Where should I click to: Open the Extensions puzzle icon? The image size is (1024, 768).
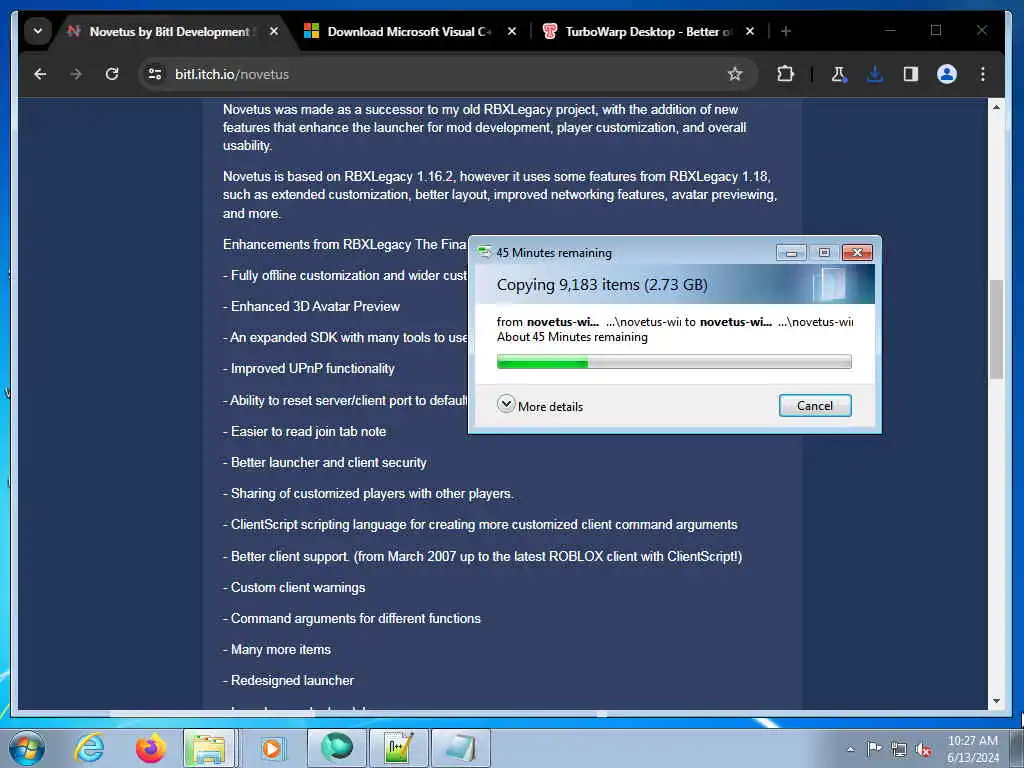tap(785, 74)
